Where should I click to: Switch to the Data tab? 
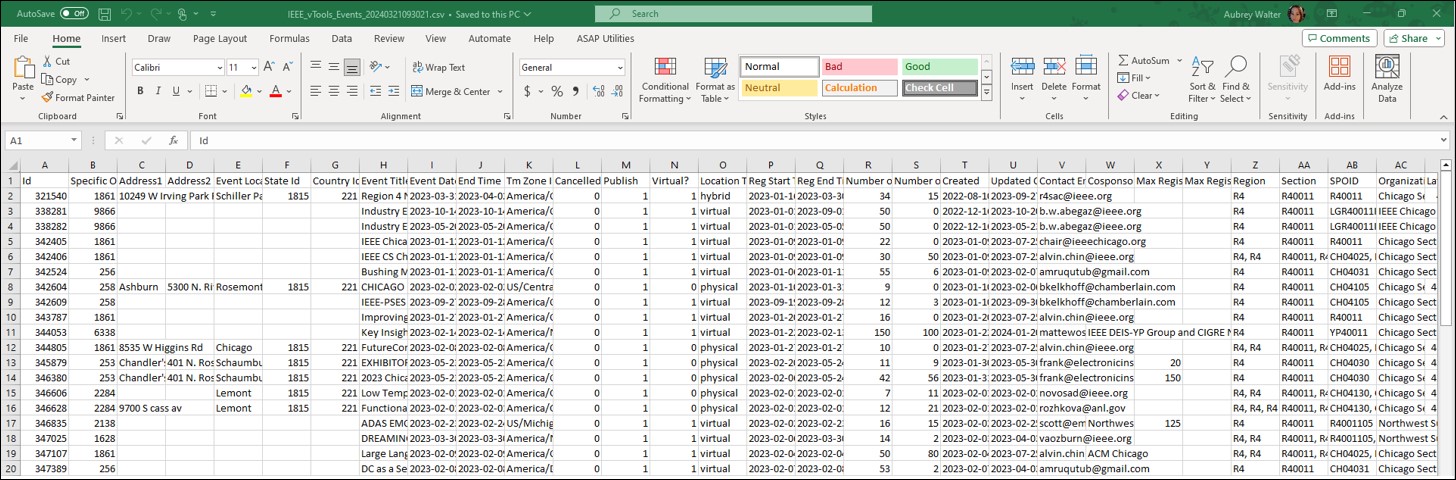point(342,39)
